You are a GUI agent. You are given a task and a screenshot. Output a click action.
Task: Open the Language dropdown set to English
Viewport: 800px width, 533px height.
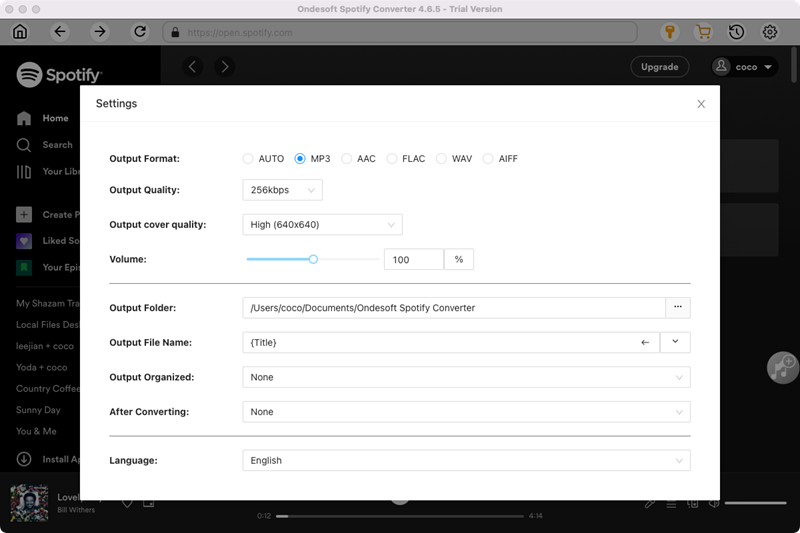coord(466,461)
